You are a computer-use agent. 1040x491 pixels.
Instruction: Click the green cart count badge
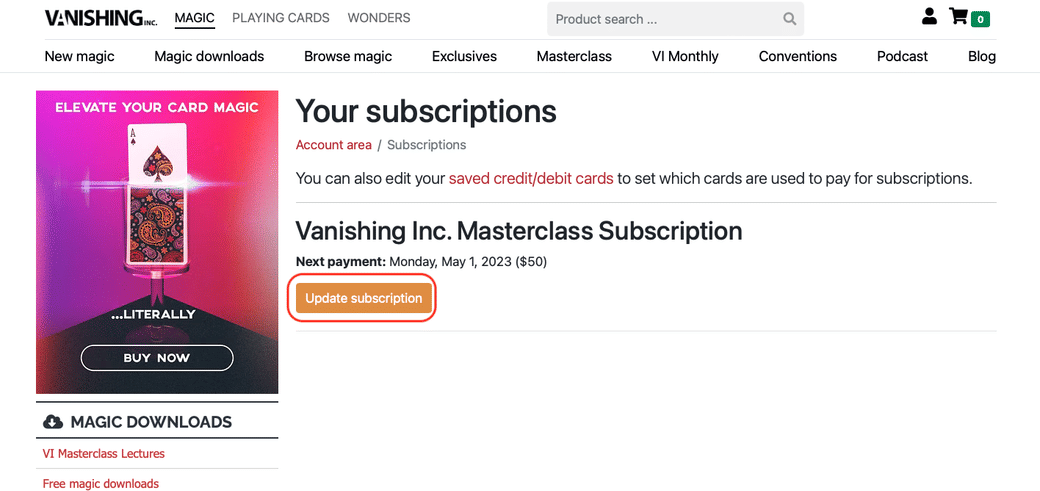pos(981,19)
